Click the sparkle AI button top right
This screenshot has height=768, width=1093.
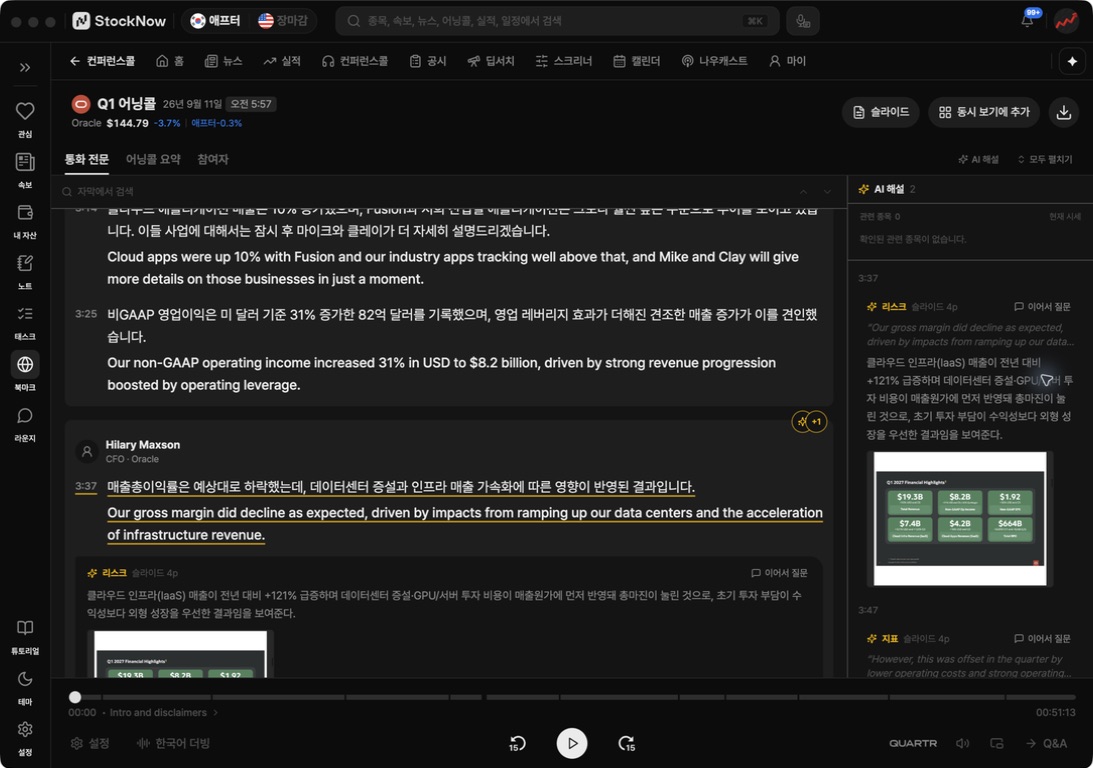point(1072,61)
